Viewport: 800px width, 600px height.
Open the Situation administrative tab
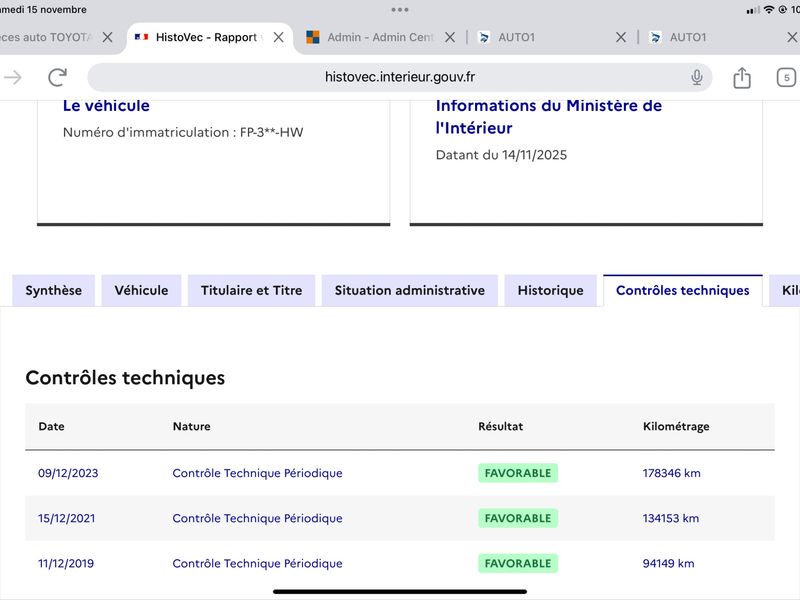click(409, 291)
